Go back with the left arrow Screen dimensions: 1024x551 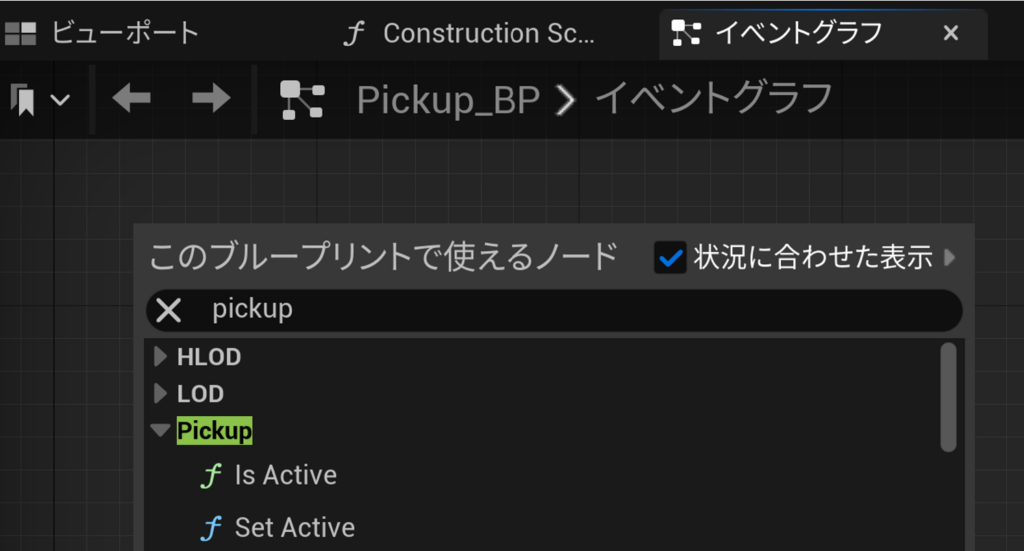[131, 99]
